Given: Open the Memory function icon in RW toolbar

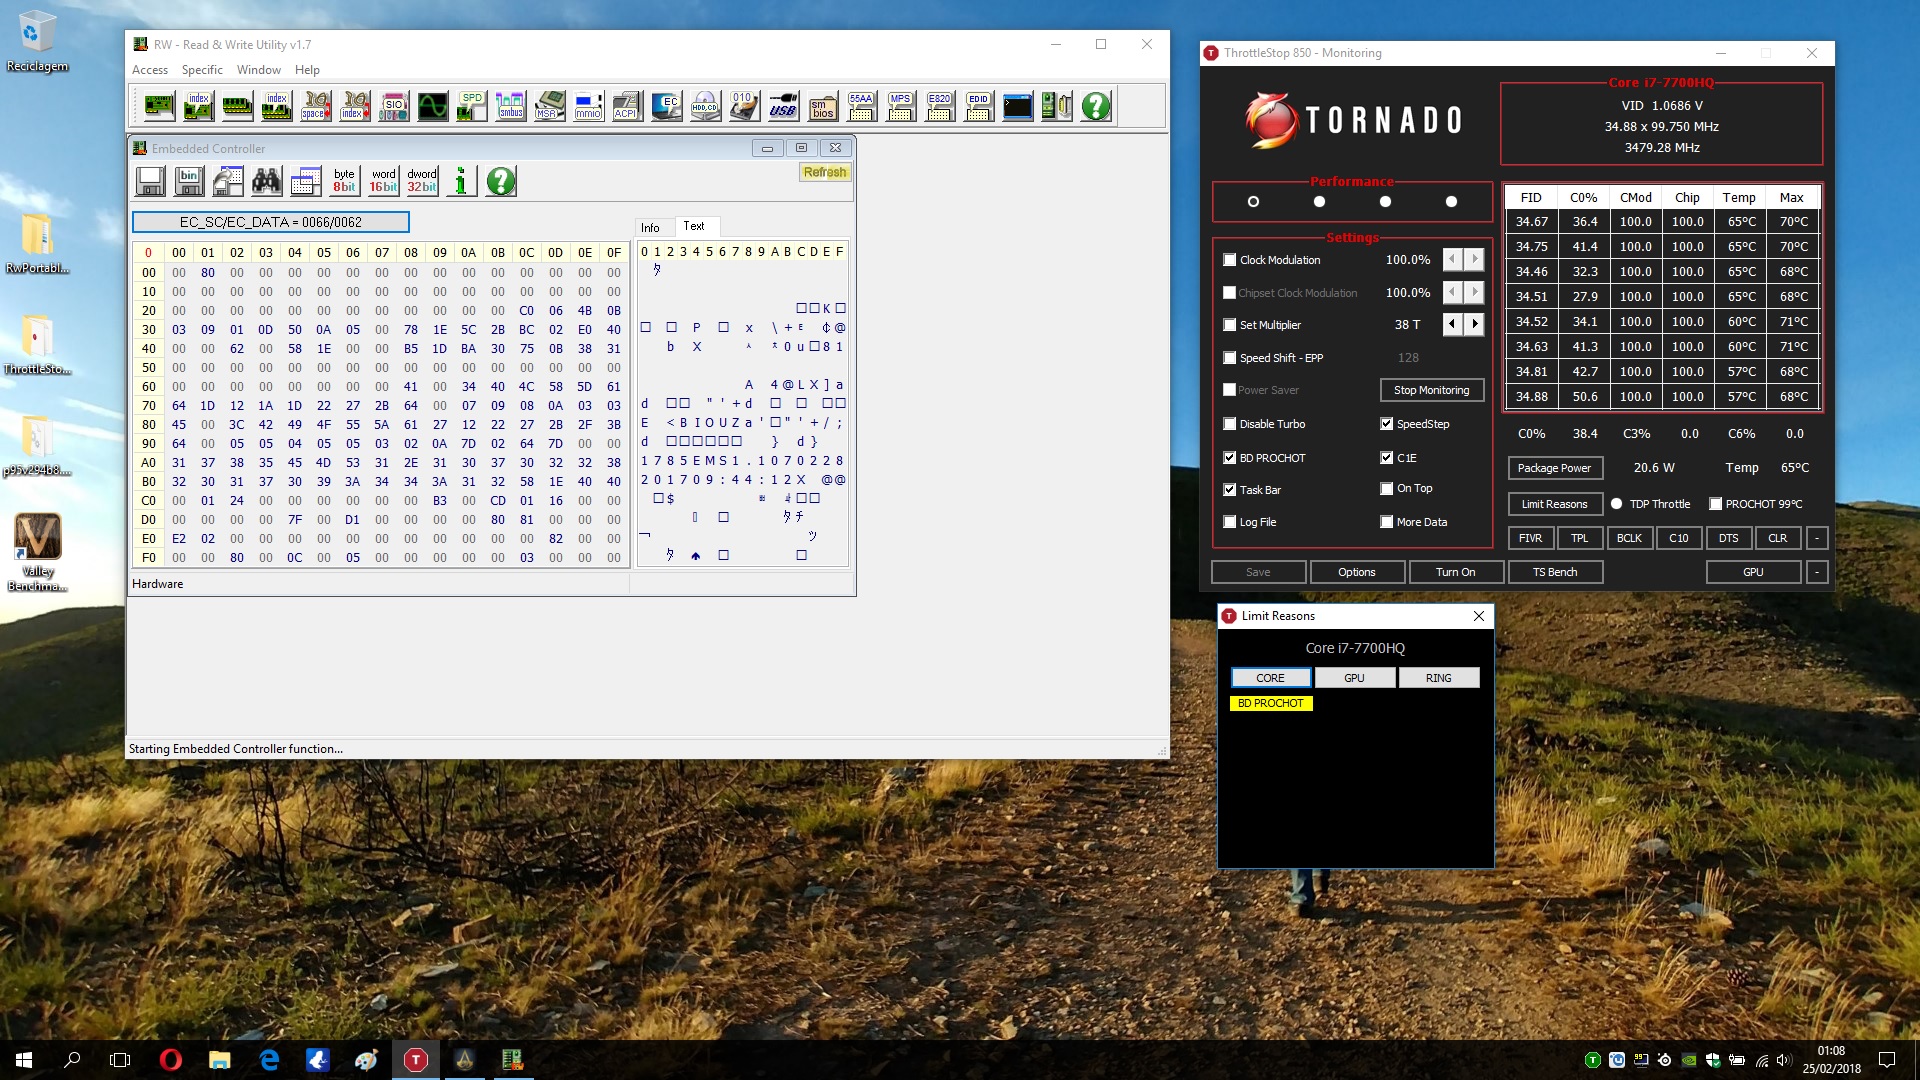Looking at the screenshot, I should 237,105.
